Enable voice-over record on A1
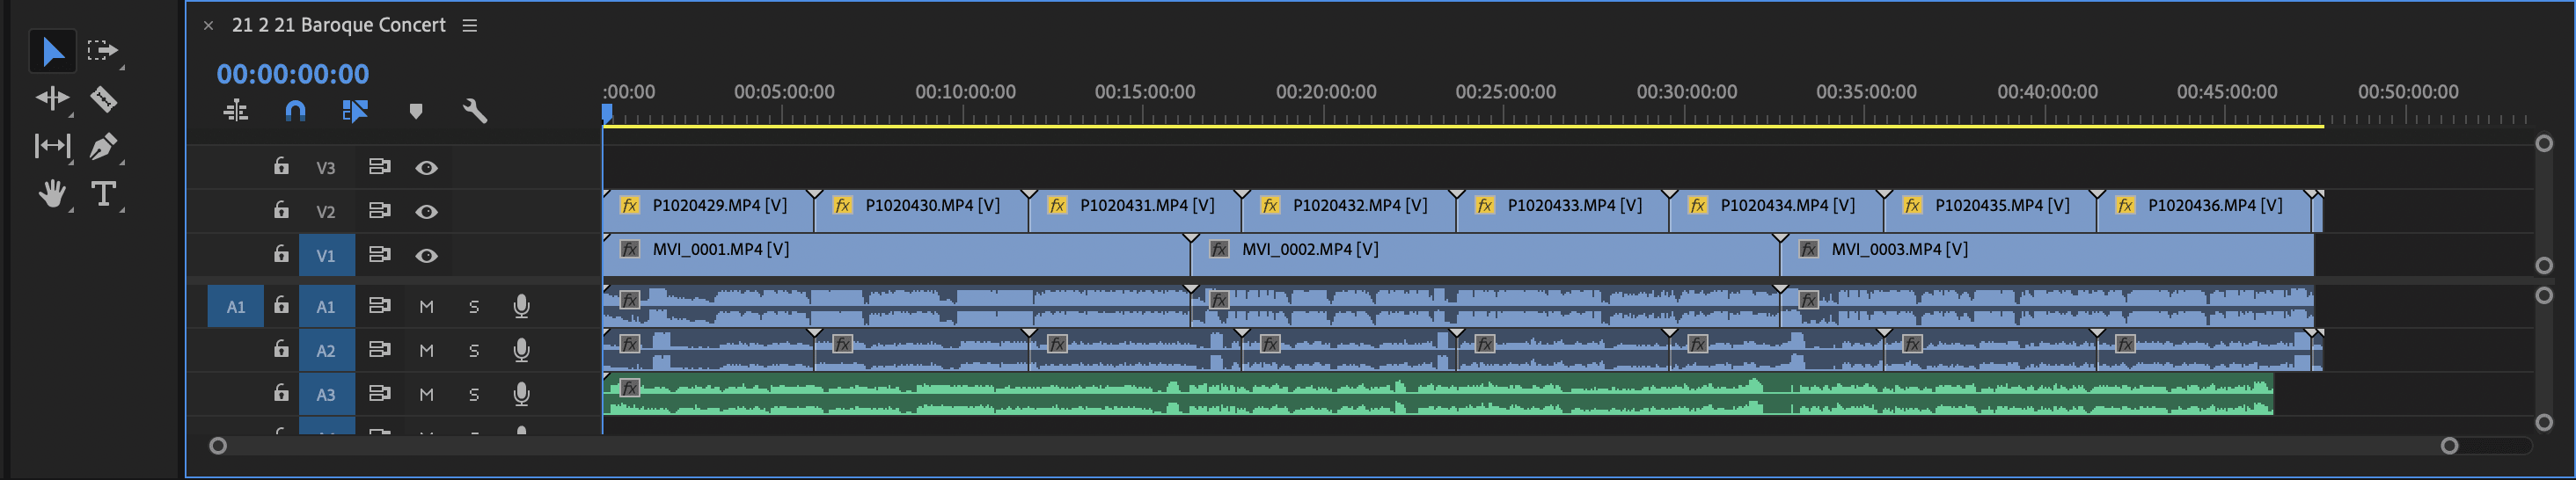 521,306
